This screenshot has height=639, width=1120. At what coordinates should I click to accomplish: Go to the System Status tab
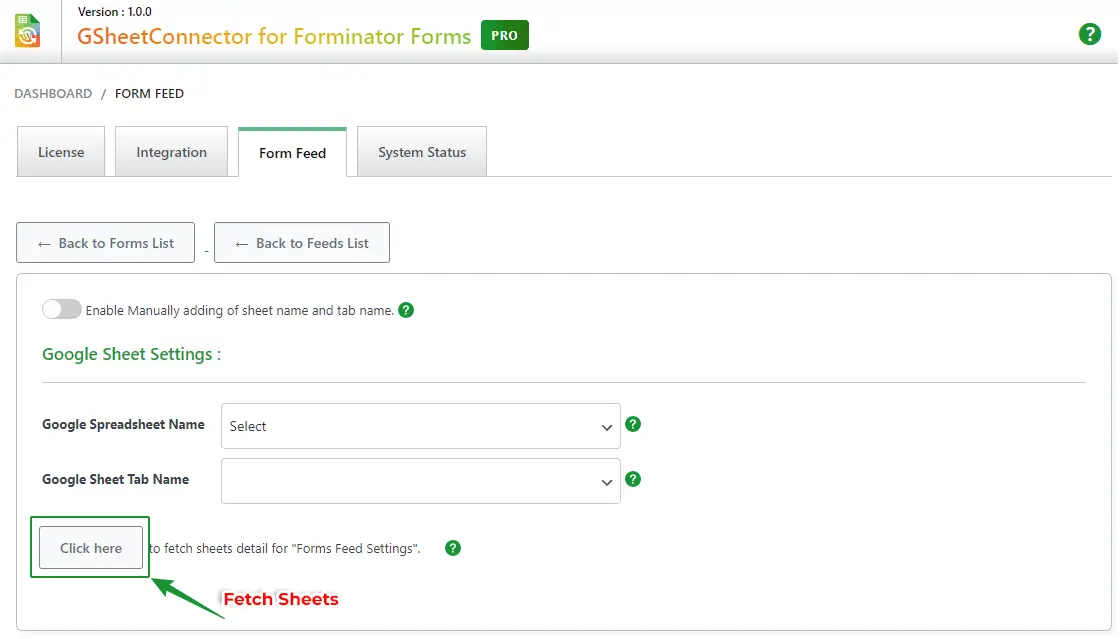point(421,152)
